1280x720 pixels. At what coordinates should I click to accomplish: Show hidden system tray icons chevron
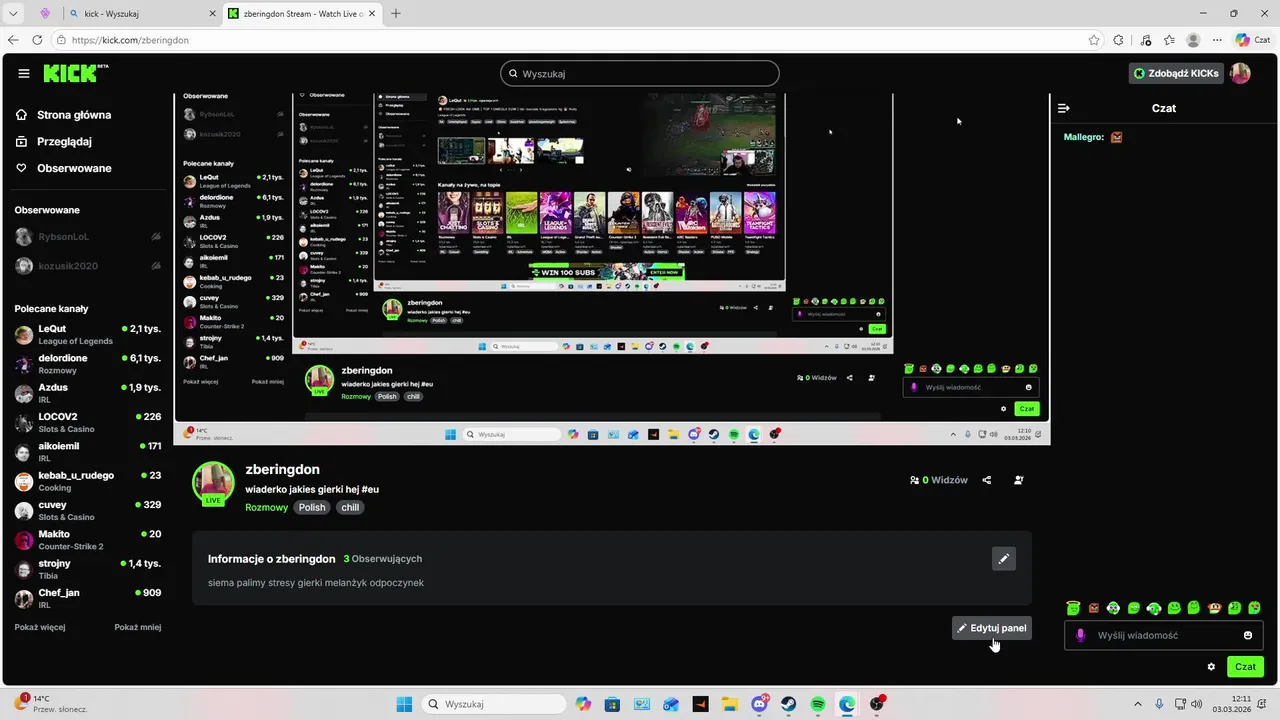pos(1137,704)
